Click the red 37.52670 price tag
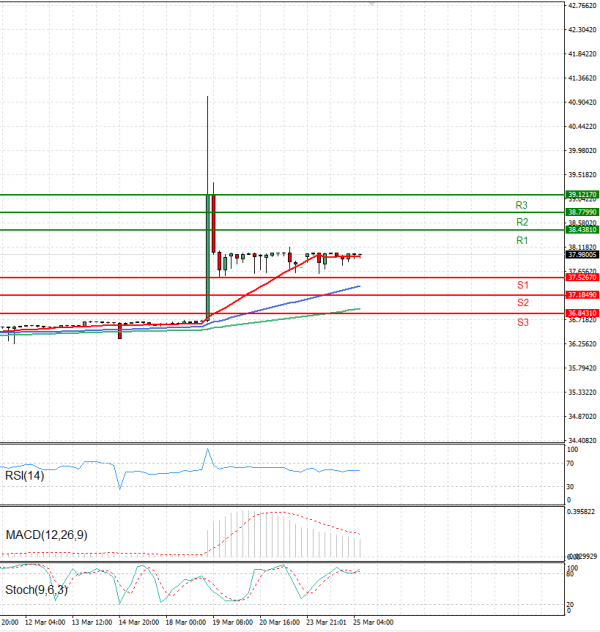This screenshot has width=600, height=632. (581, 277)
